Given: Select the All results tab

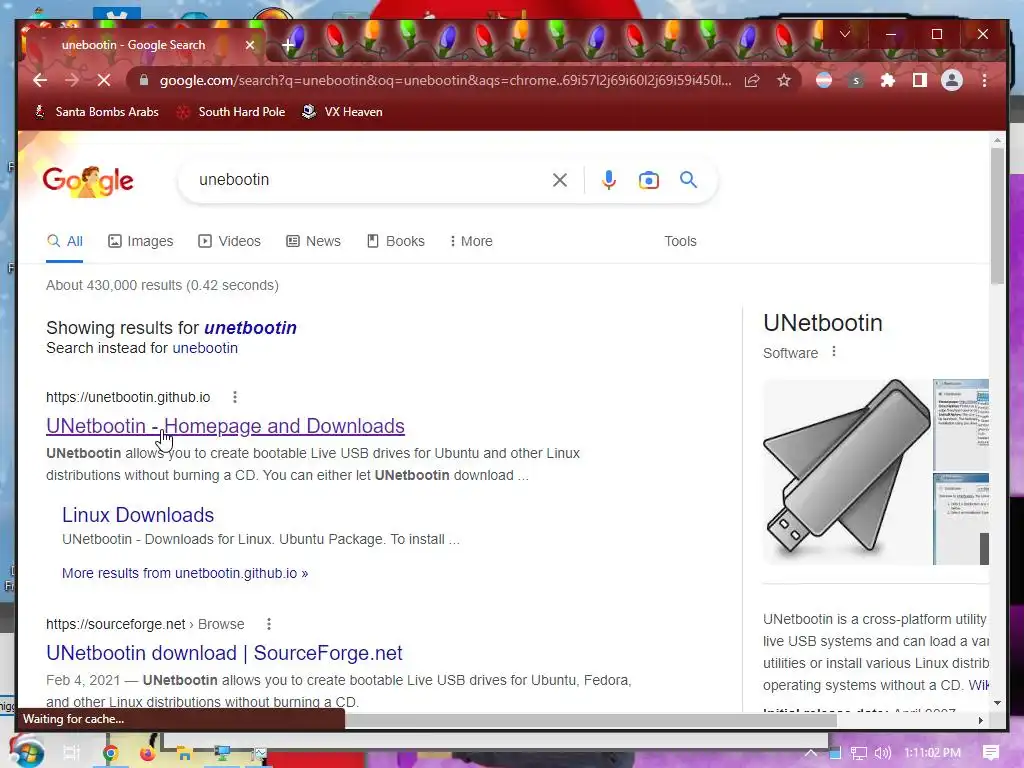Looking at the screenshot, I should coord(65,241).
